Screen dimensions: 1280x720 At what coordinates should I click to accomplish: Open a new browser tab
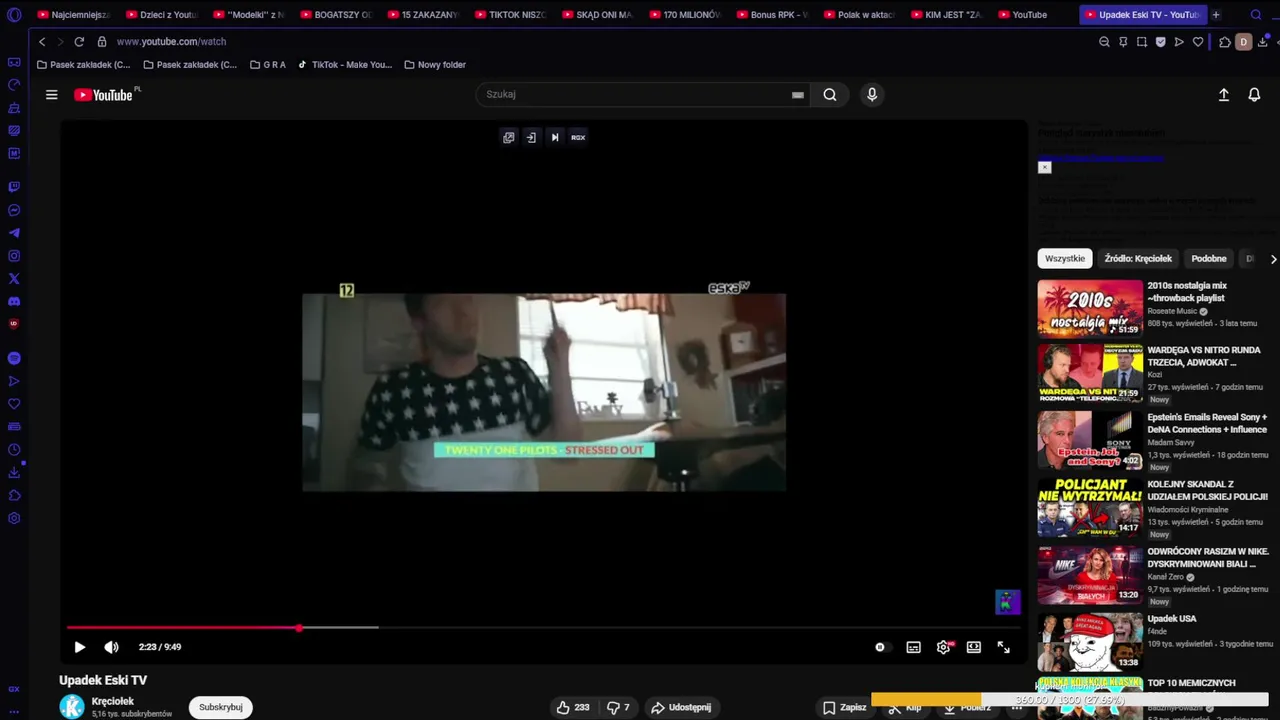pyautogui.click(x=1216, y=15)
